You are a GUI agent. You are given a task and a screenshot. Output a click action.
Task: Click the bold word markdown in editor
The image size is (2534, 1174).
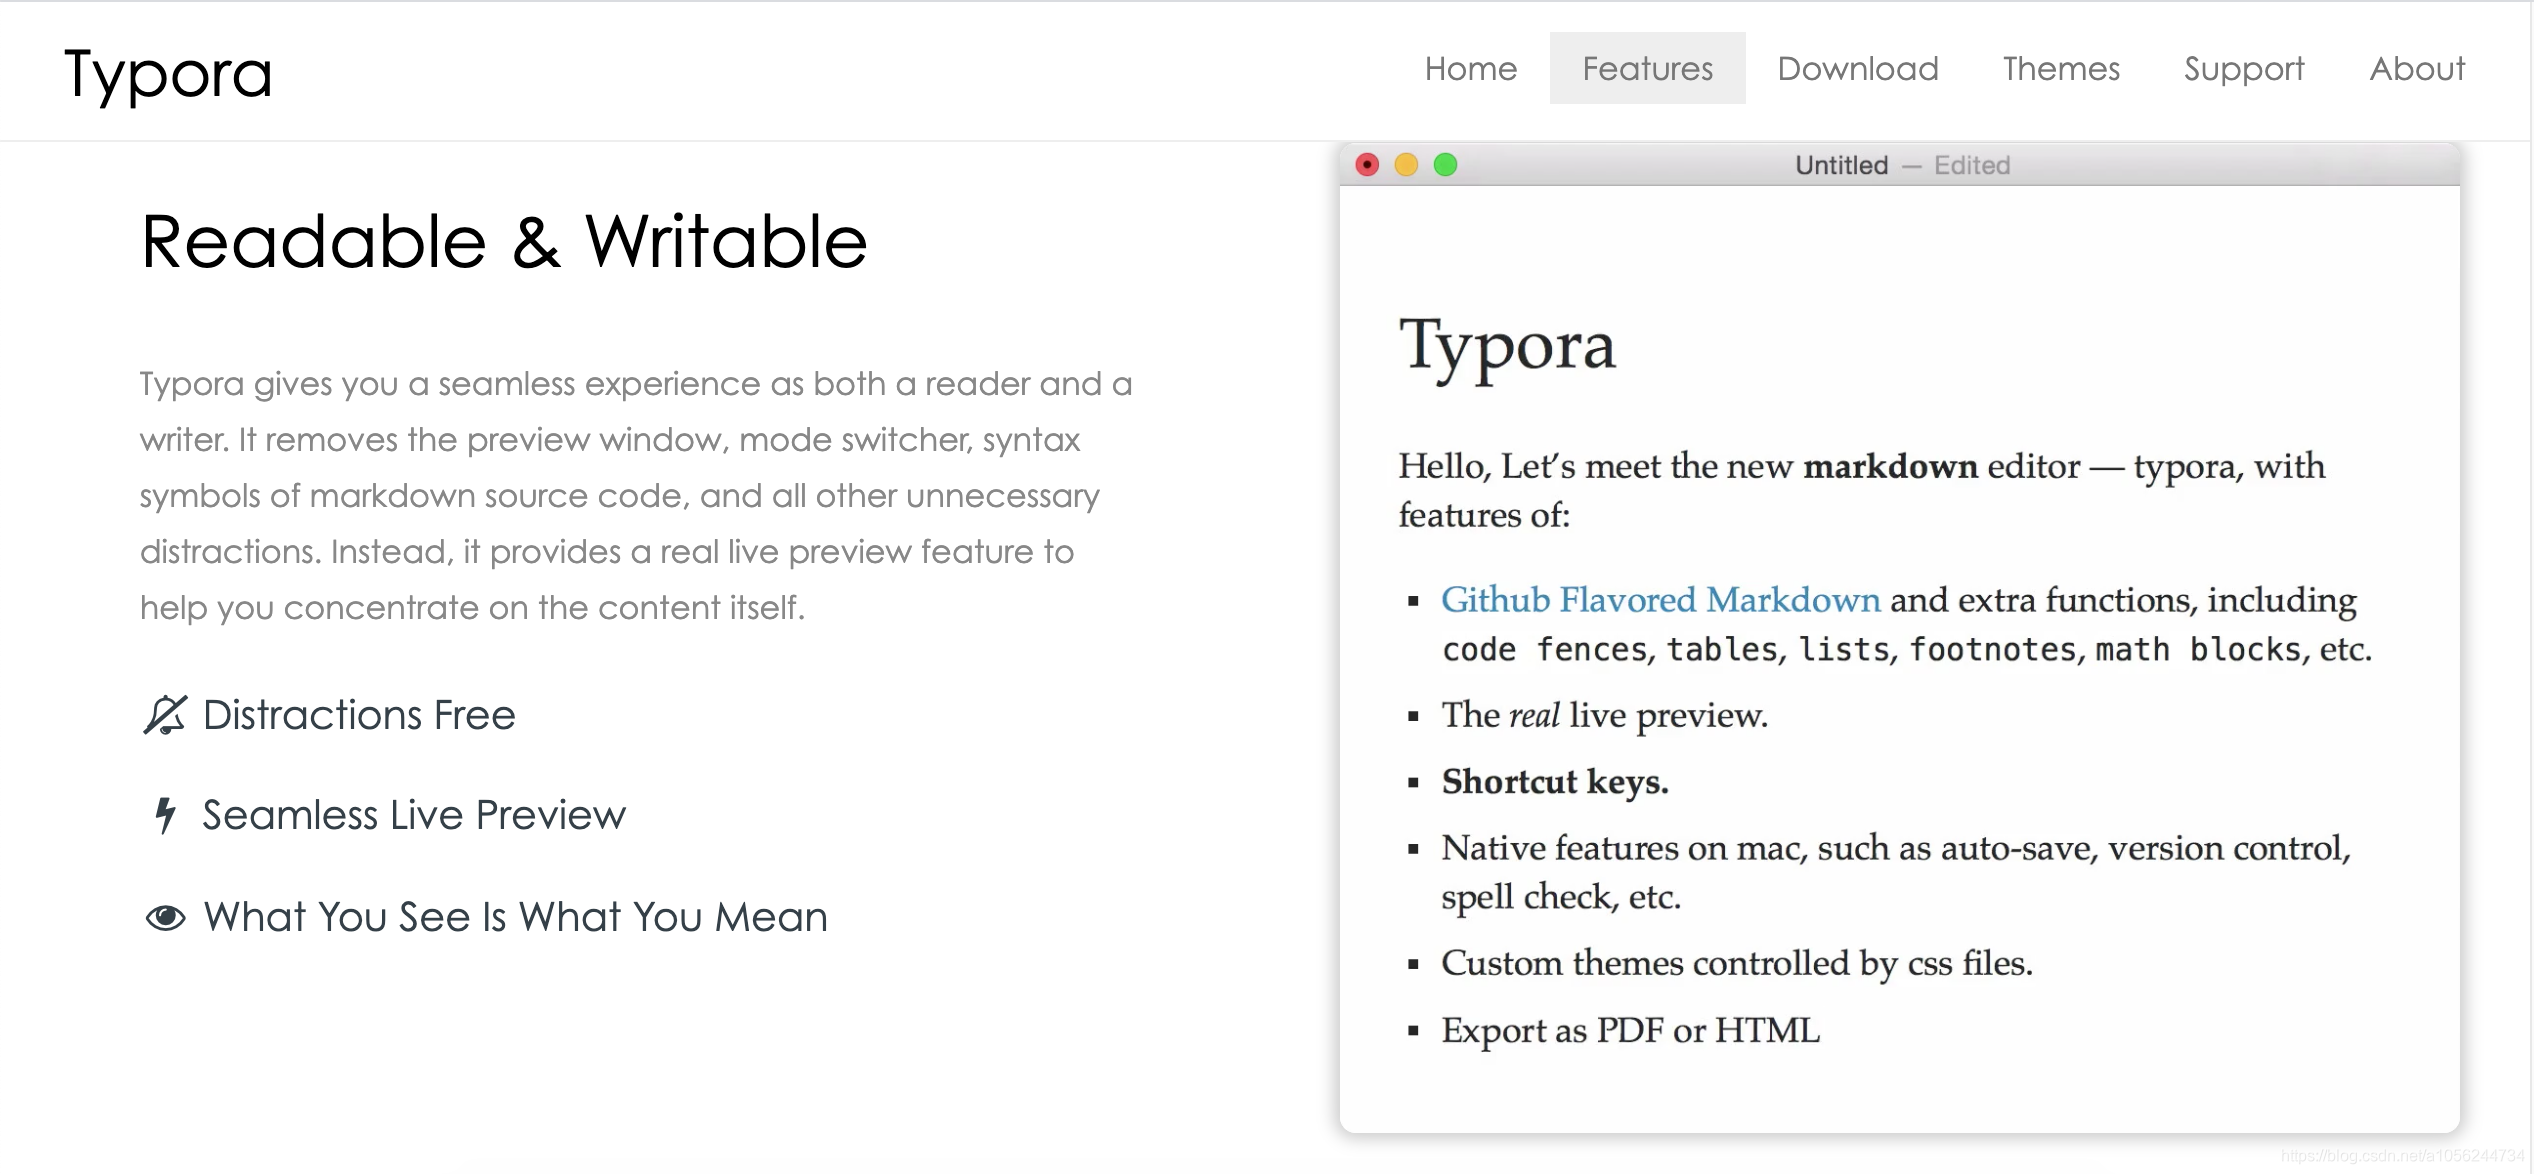[x=1890, y=466]
